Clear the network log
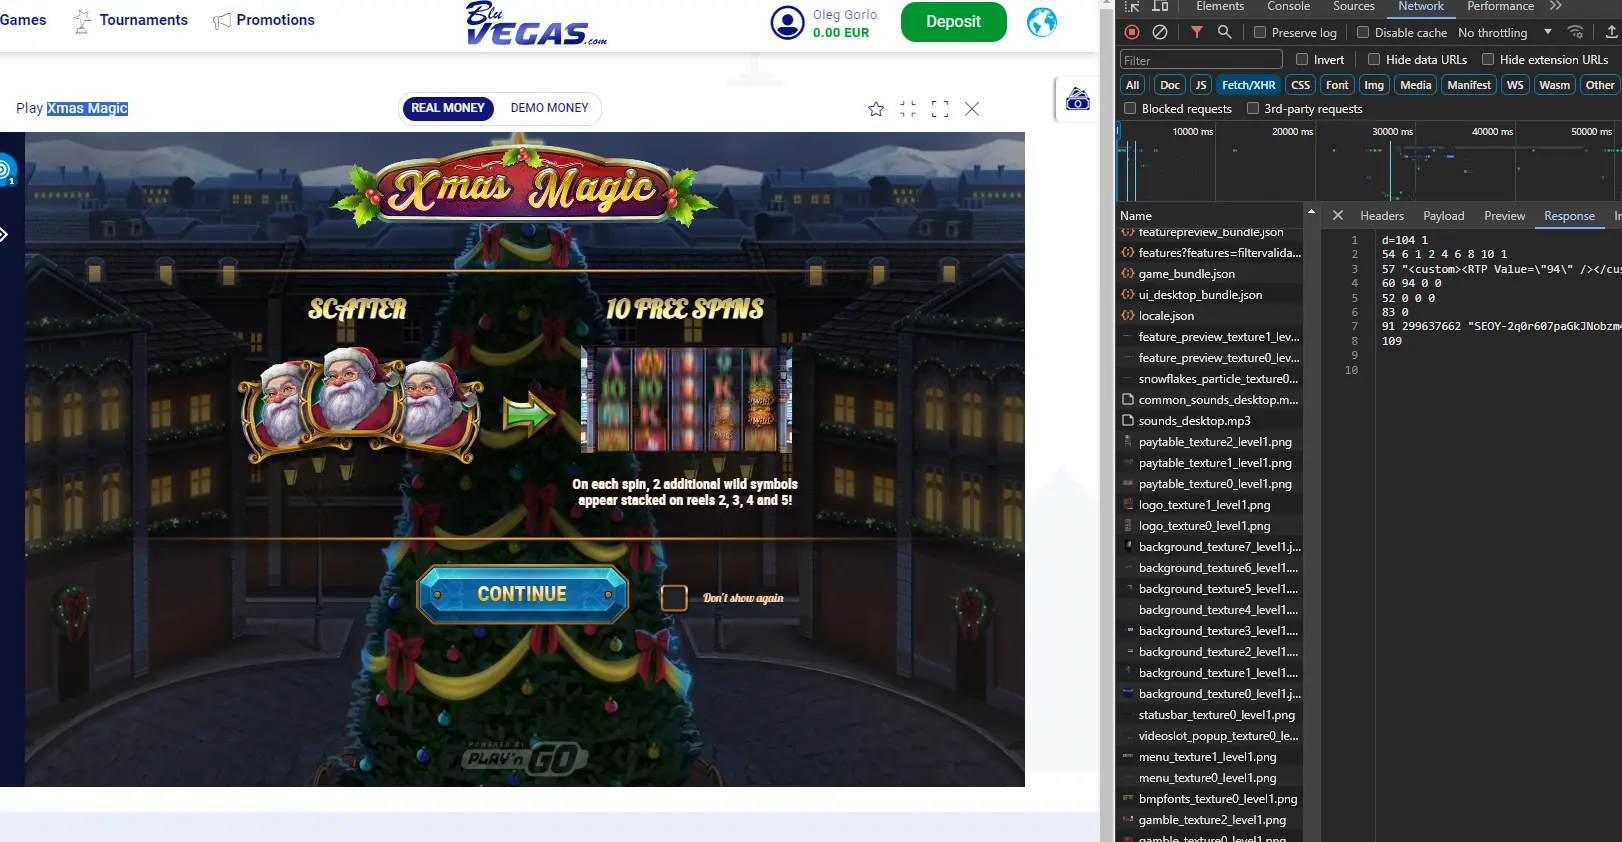This screenshot has width=1622, height=842. (x=1160, y=32)
